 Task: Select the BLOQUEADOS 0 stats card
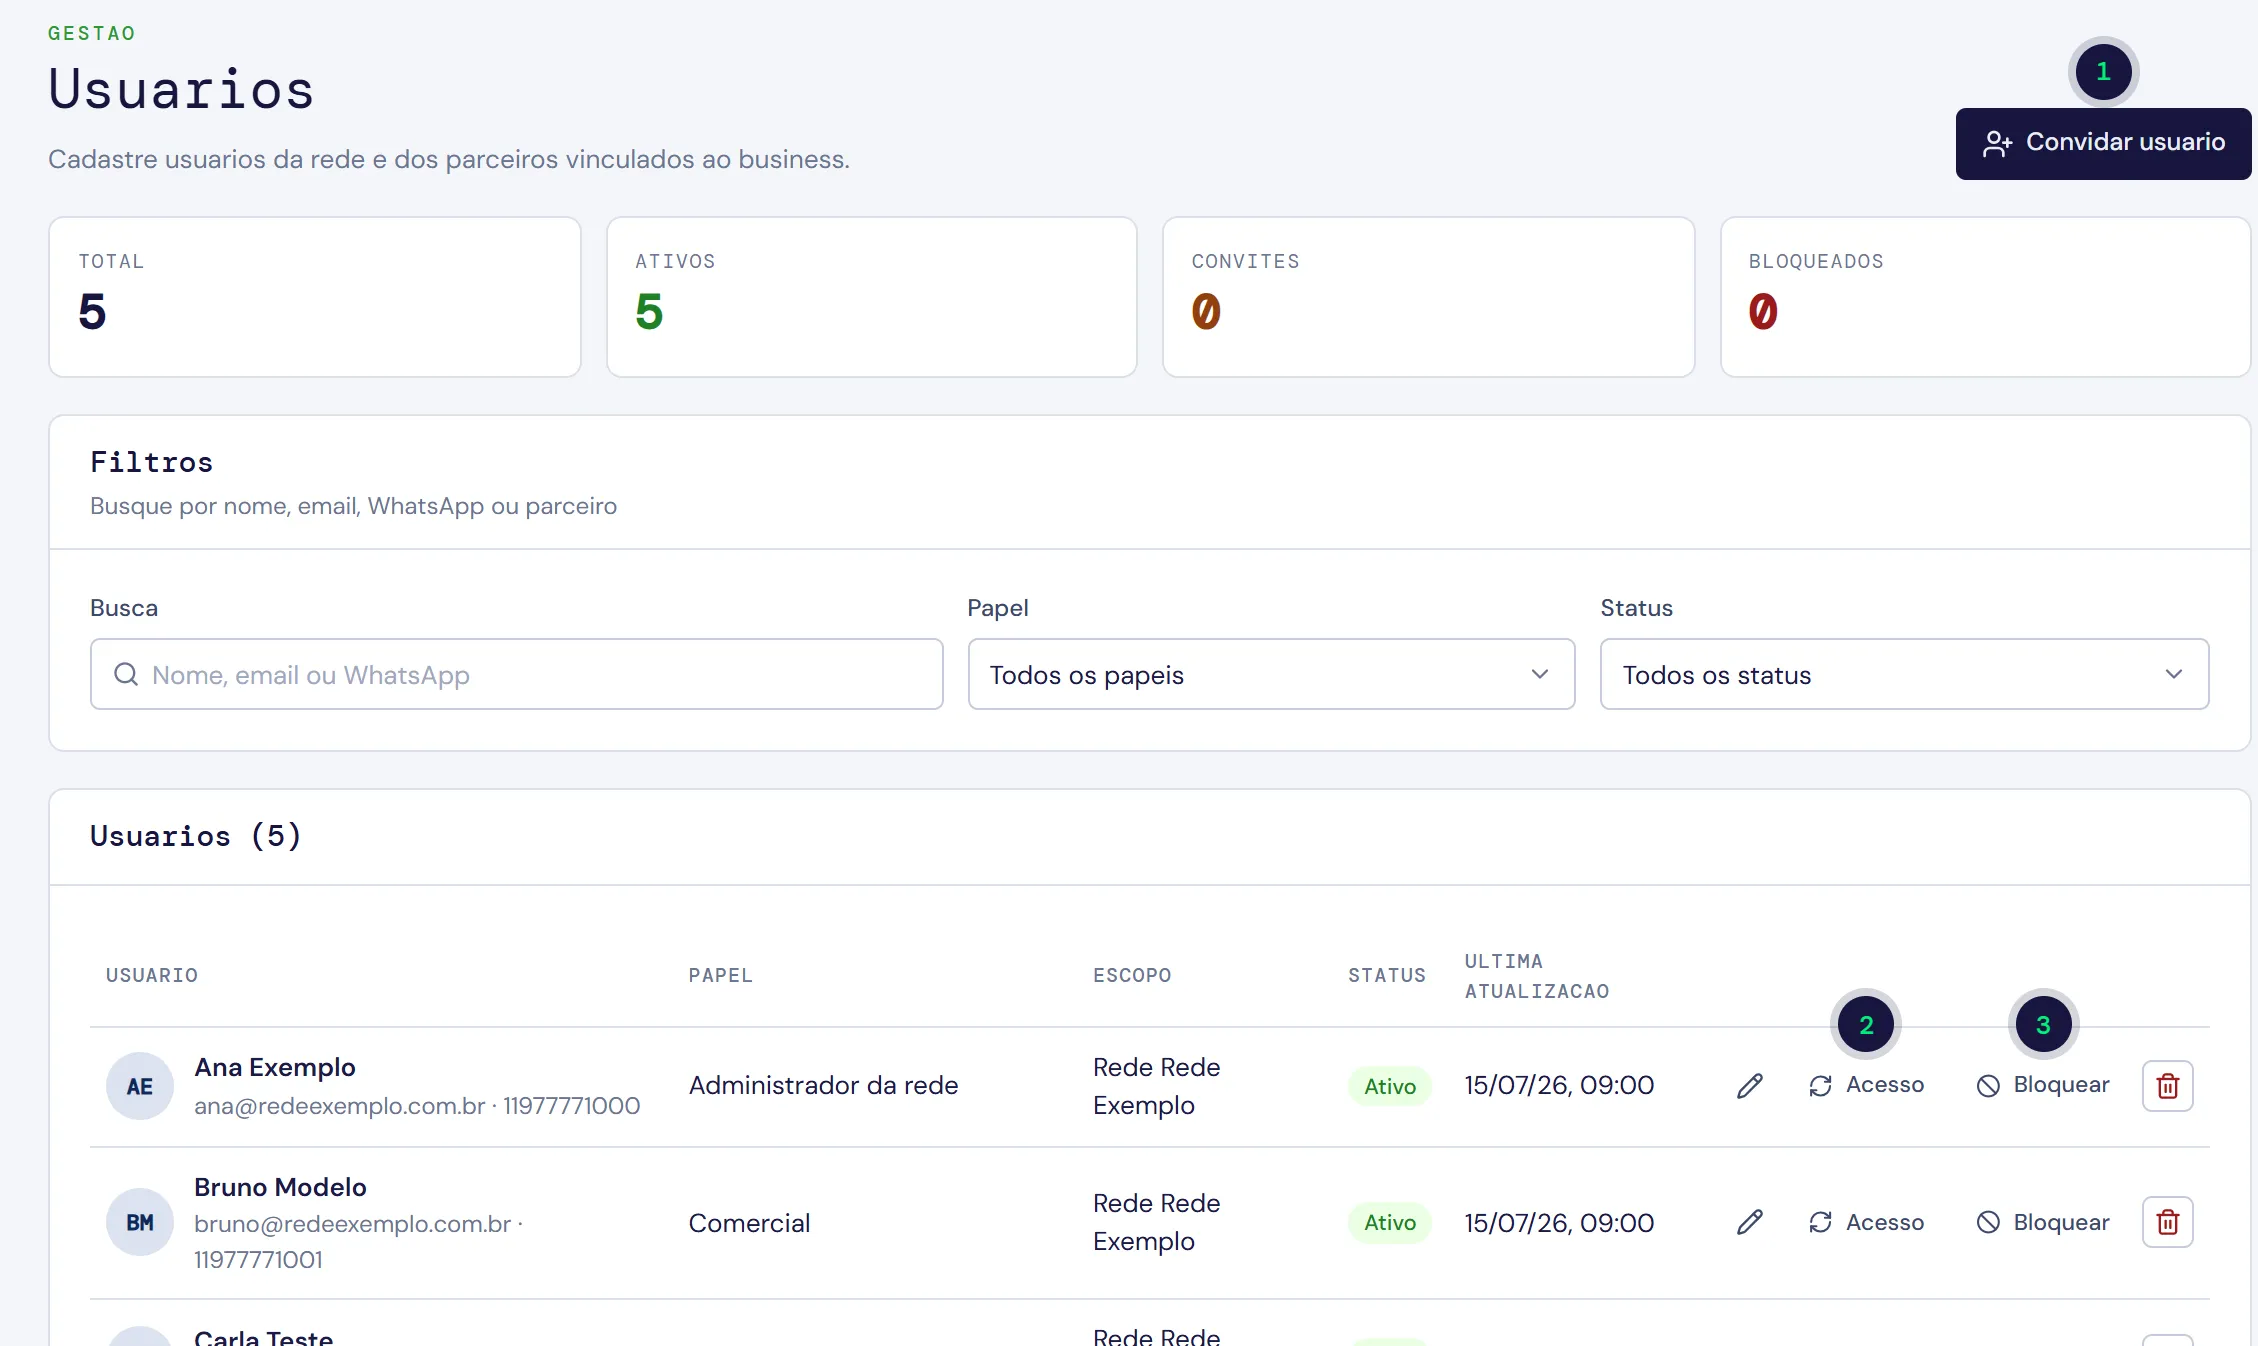1985,297
